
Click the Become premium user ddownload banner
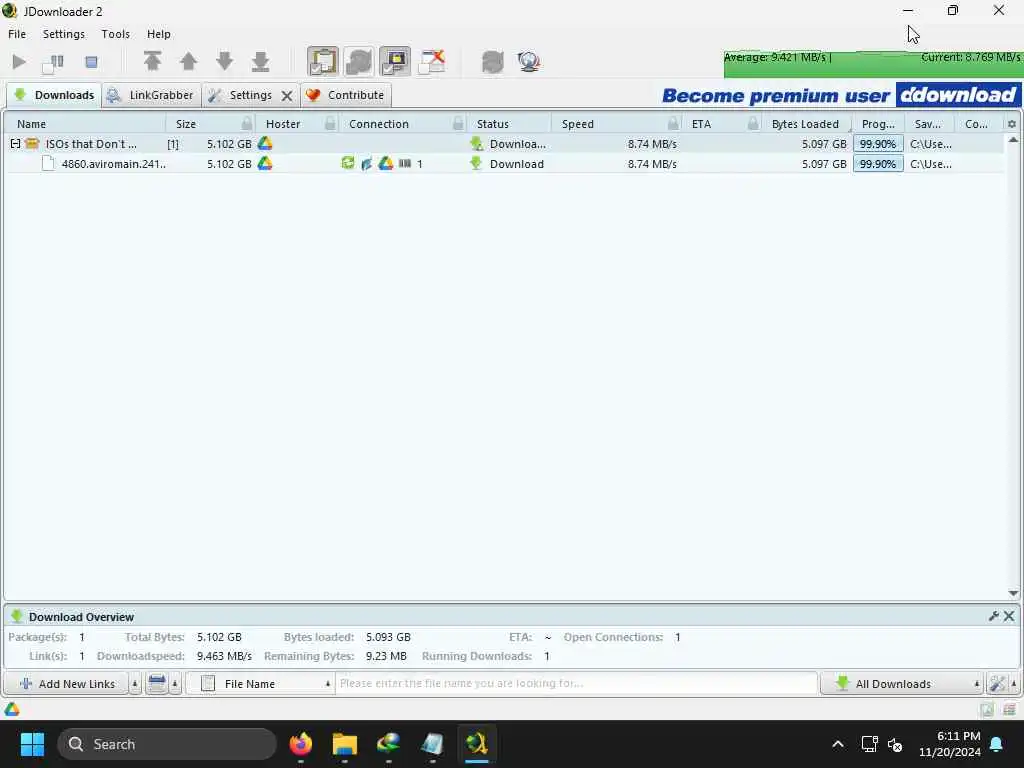840,95
